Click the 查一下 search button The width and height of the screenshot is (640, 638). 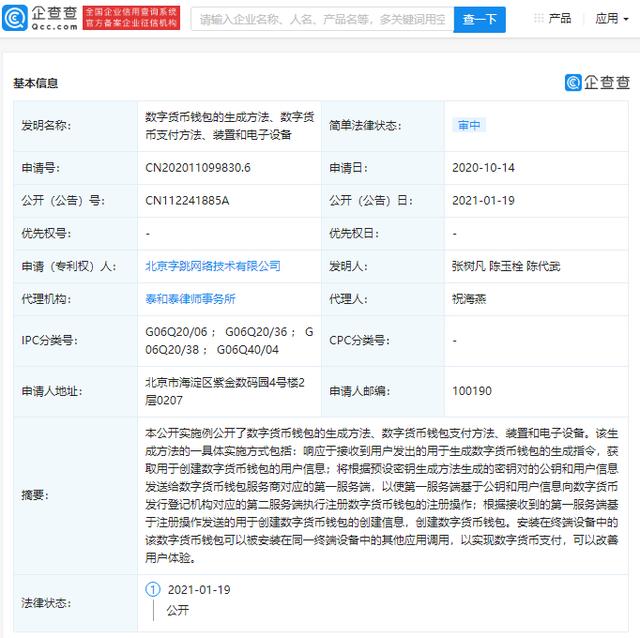[x=480, y=19]
